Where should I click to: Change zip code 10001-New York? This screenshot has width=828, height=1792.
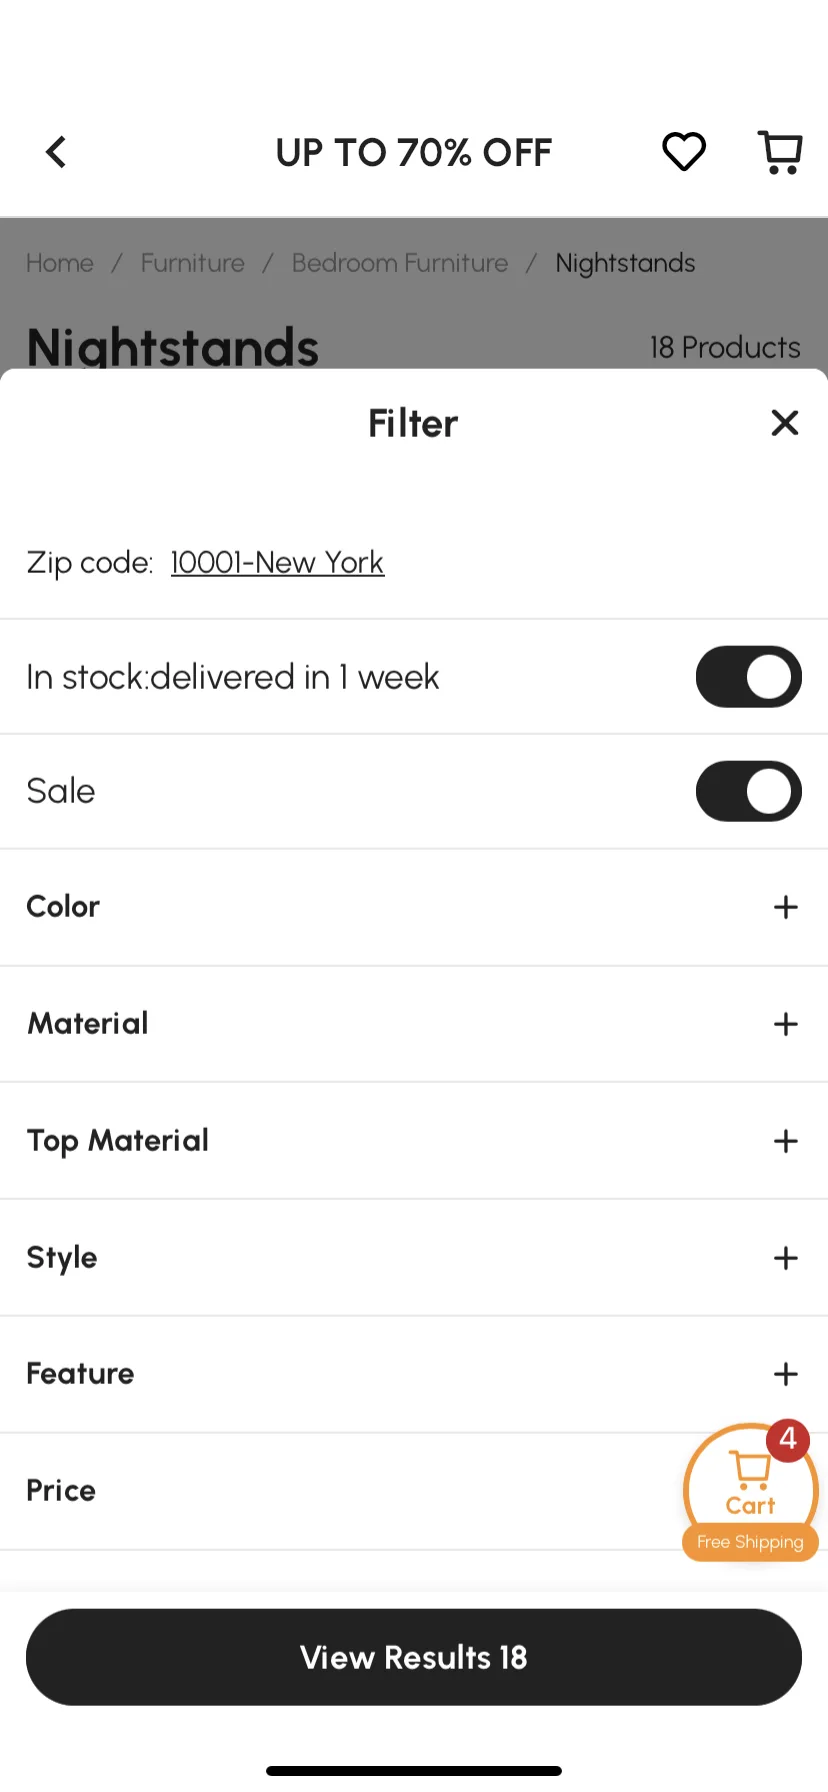277,563
